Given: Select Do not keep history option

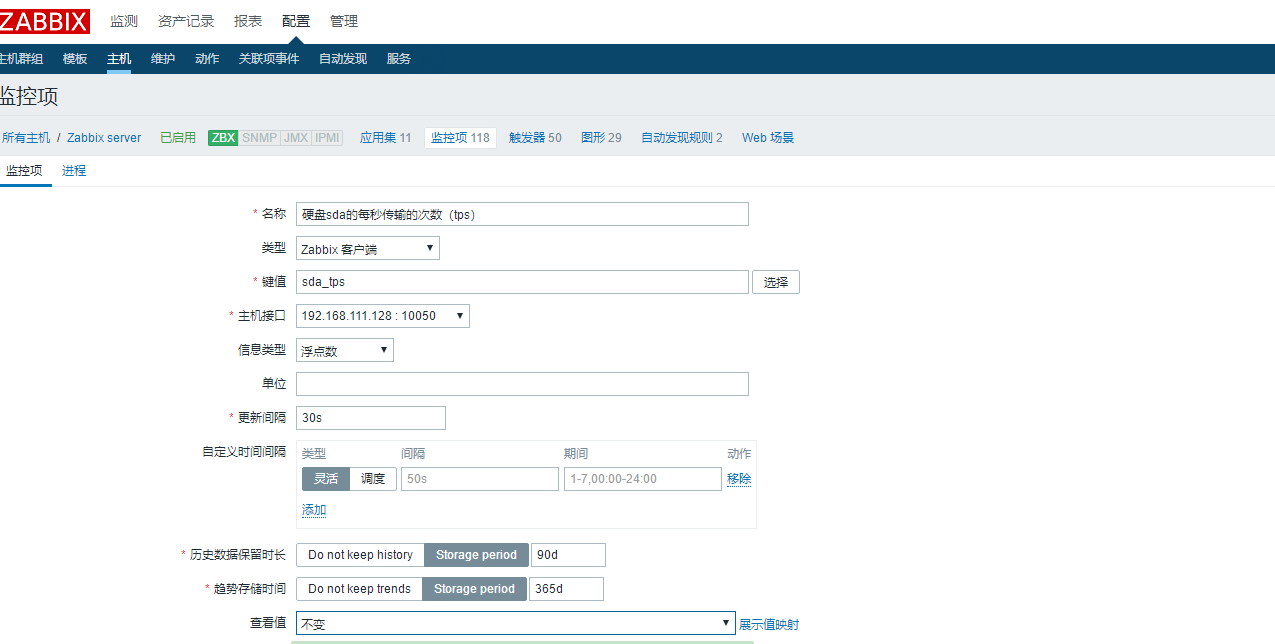Looking at the screenshot, I should tap(360, 555).
